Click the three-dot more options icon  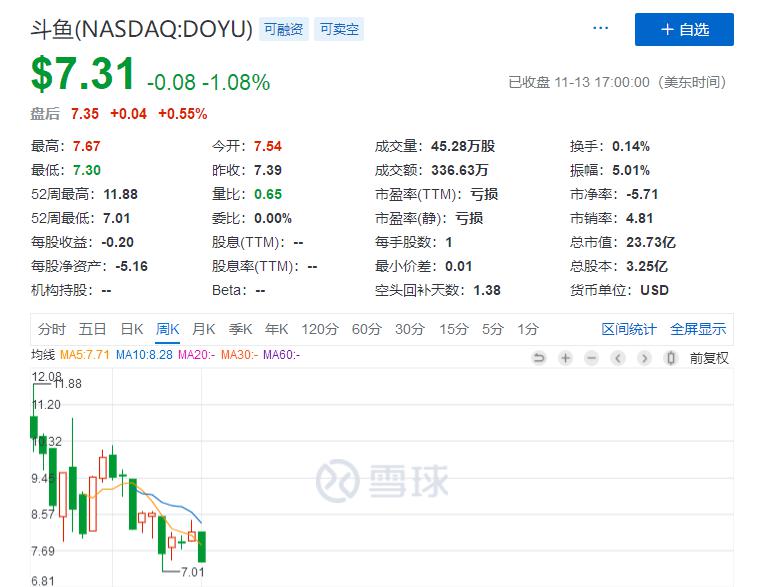pyautogui.click(x=600, y=28)
